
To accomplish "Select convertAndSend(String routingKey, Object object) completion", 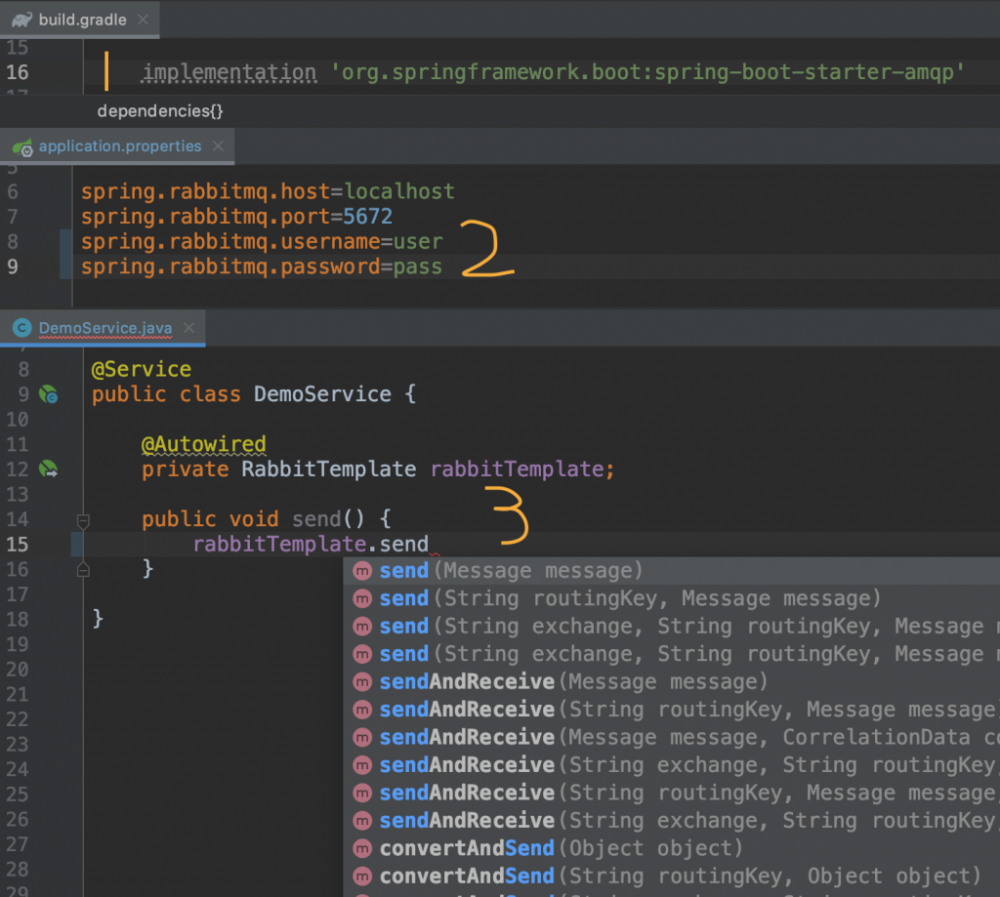I will (672, 876).
